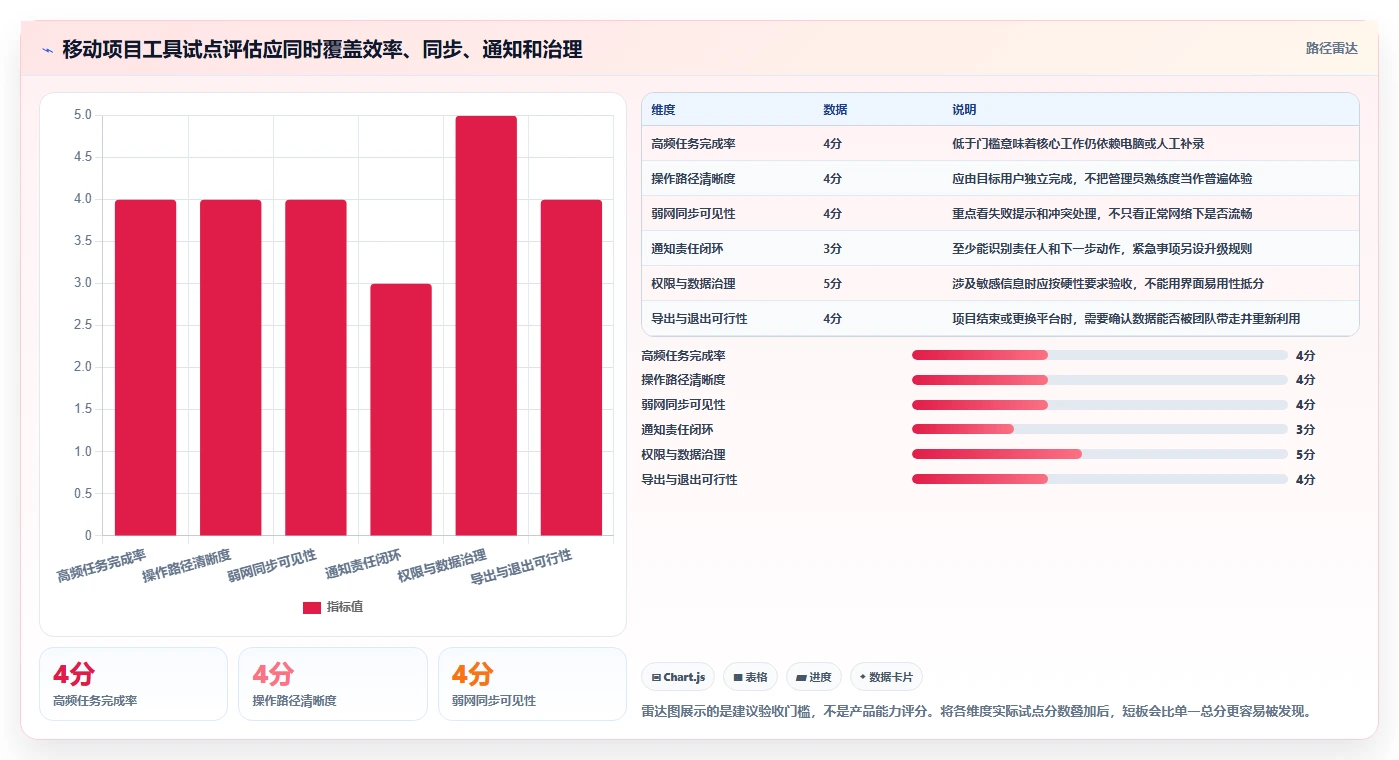1399x760 pixels.
Task: Click the blue wave icon before the title
Action: [48, 50]
